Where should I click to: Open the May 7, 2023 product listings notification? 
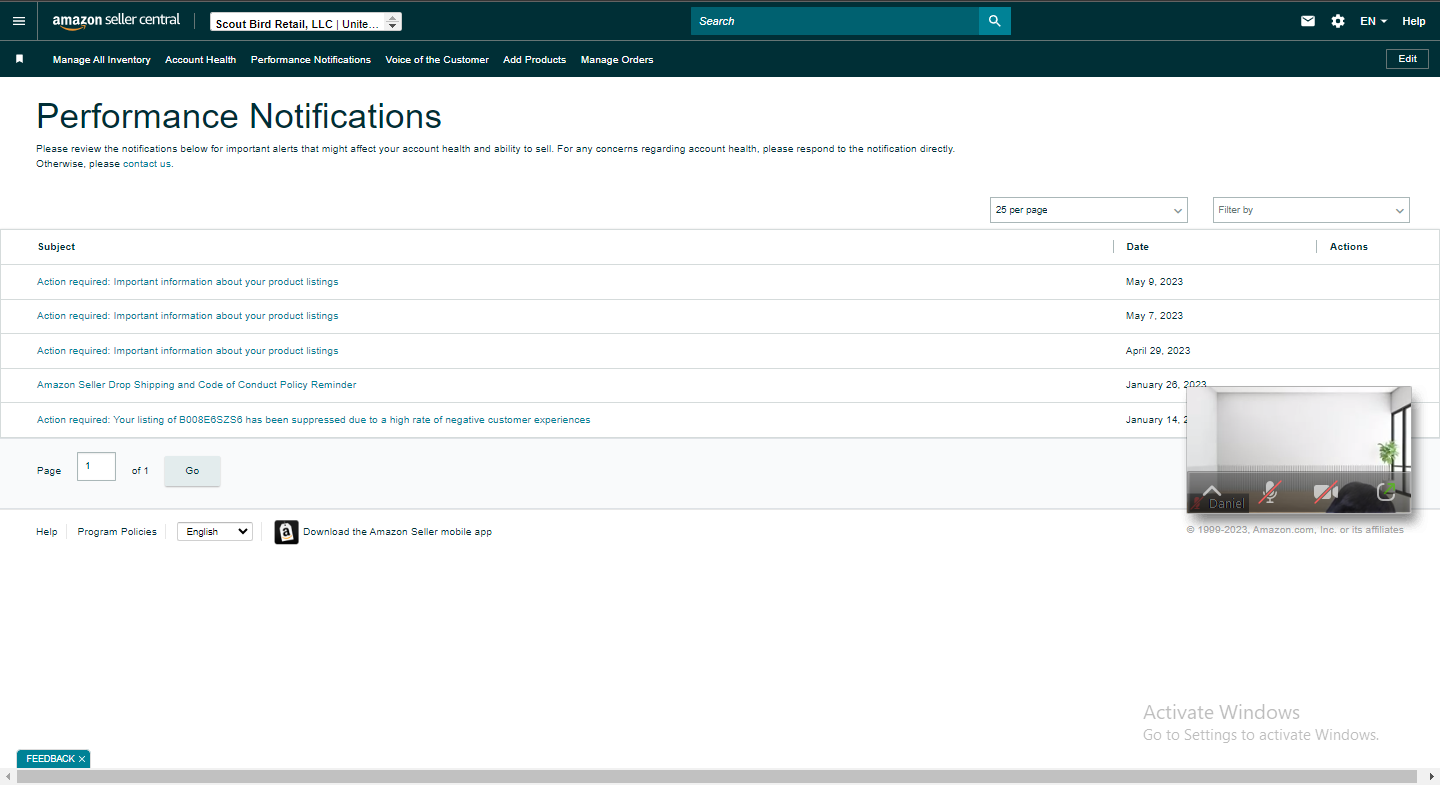pos(188,316)
